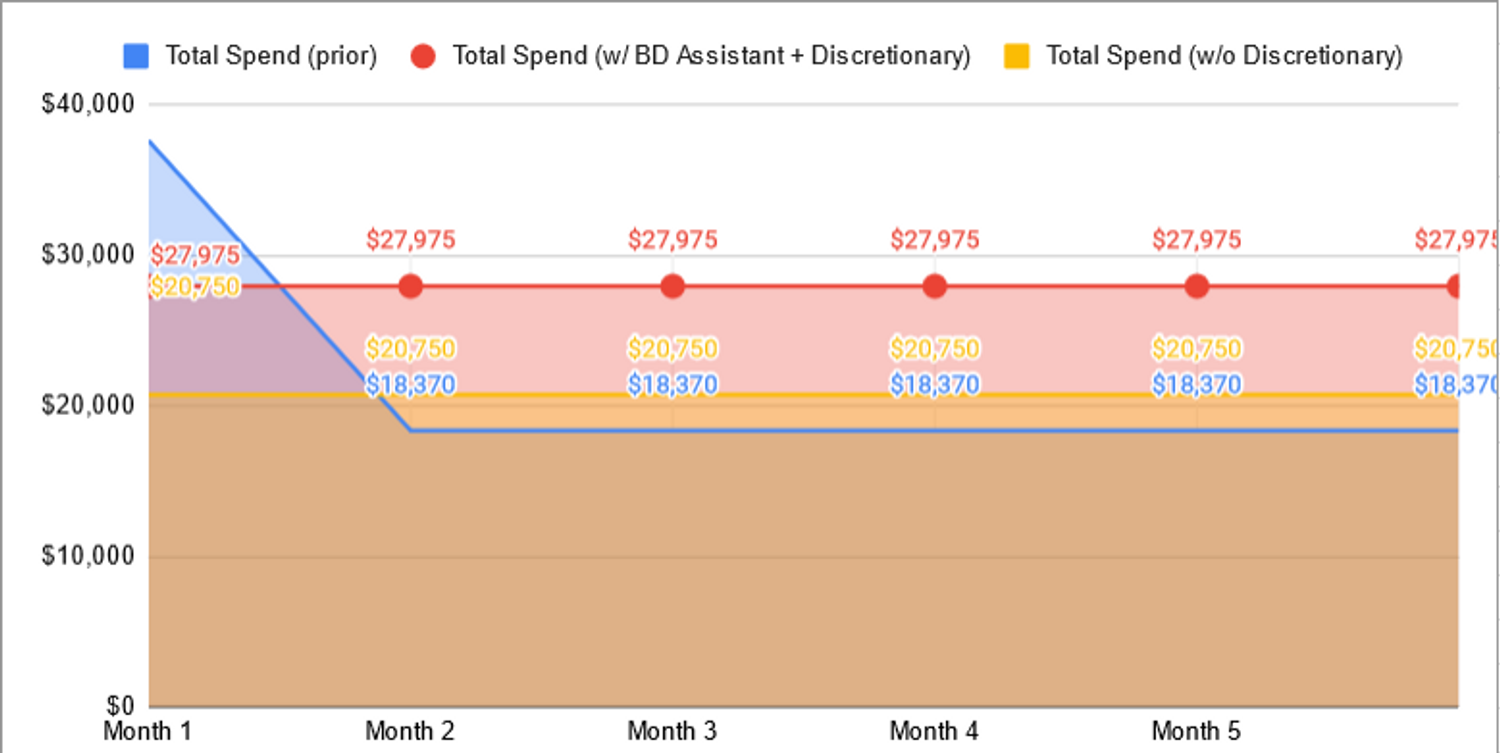The image size is (1500, 753).
Task: Click the $27,975 data label above Month 3
Action: [673, 240]
